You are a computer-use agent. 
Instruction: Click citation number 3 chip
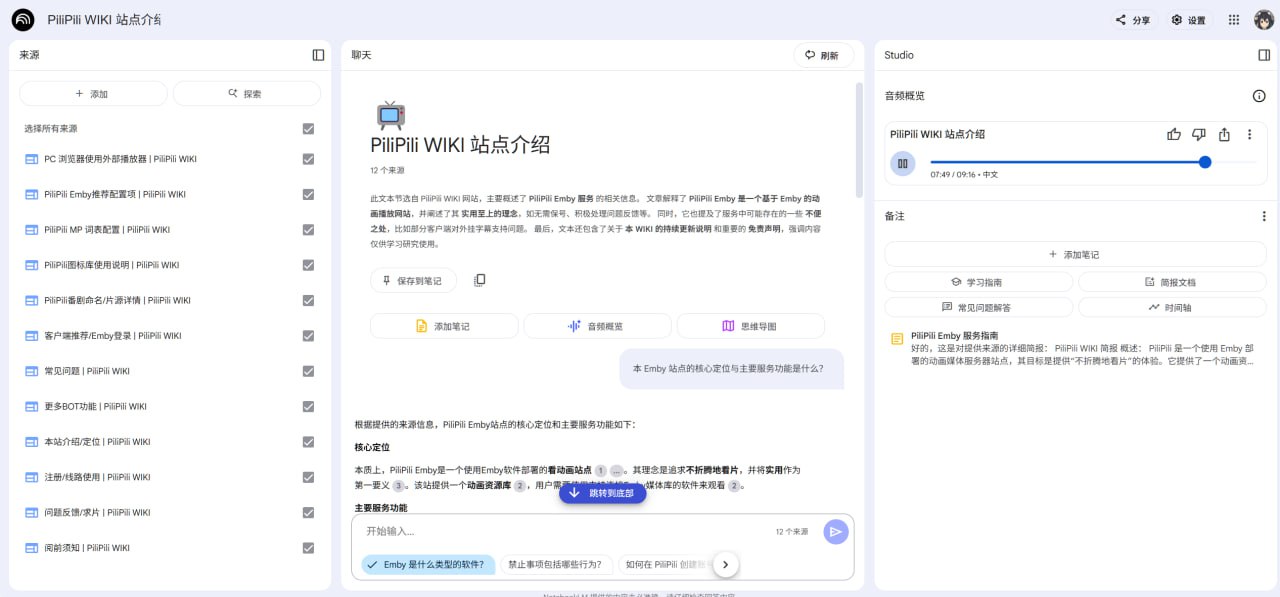[x=398, y=486]
